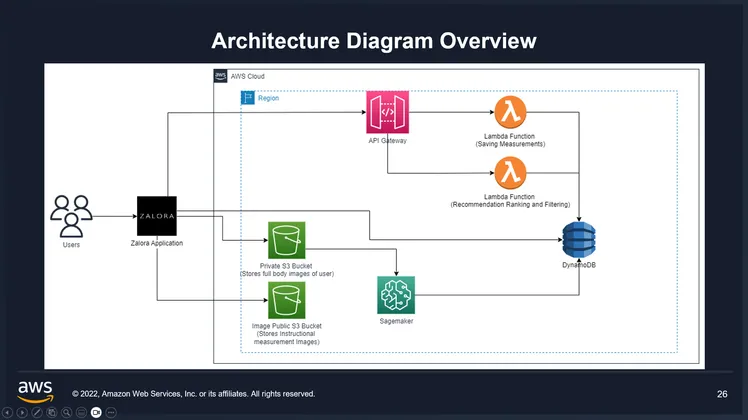748x420 pixels.
Task: Select the black ZALORA application logo
Action: point(157,216)
